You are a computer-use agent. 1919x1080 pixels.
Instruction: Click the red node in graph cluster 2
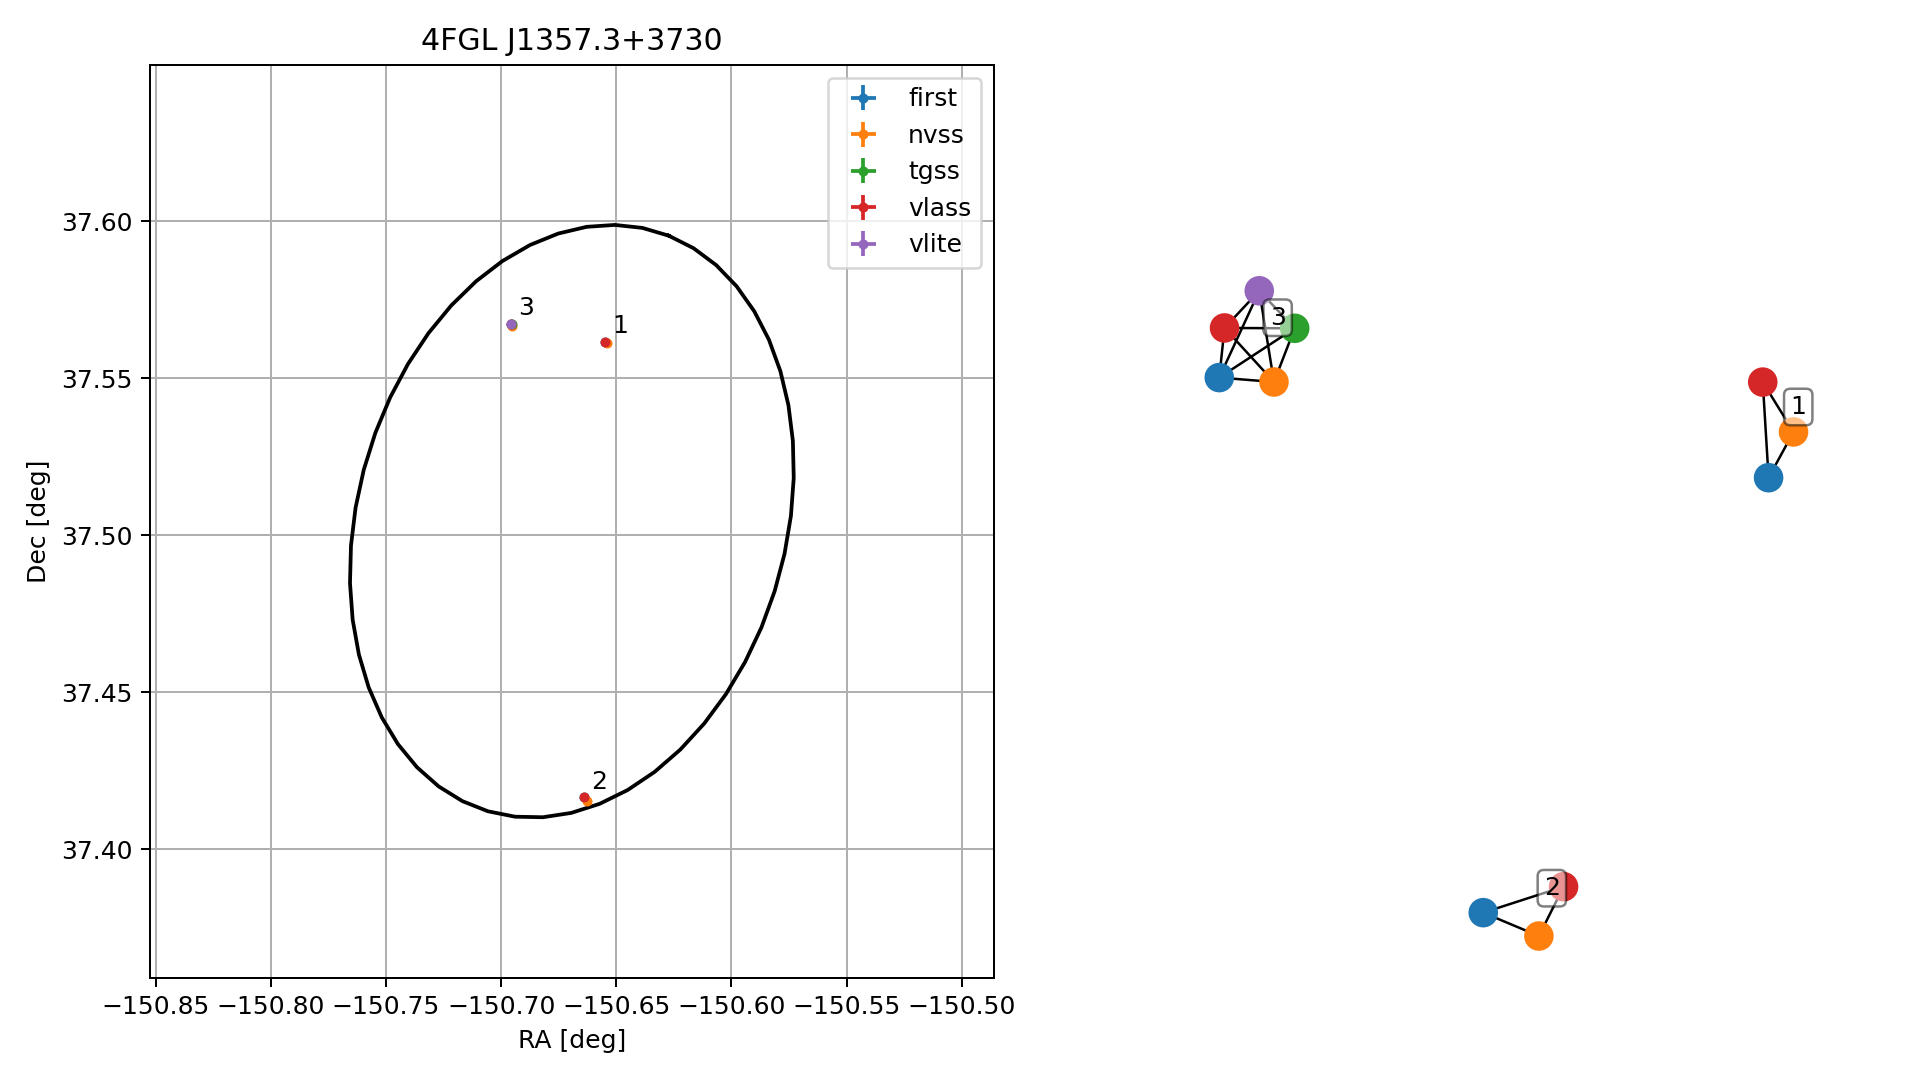(x=1564, y=887)
